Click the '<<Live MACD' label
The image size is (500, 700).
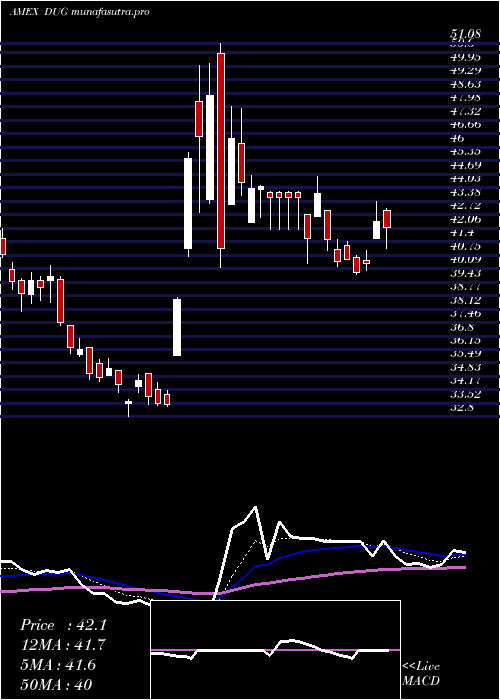point(421,674)
